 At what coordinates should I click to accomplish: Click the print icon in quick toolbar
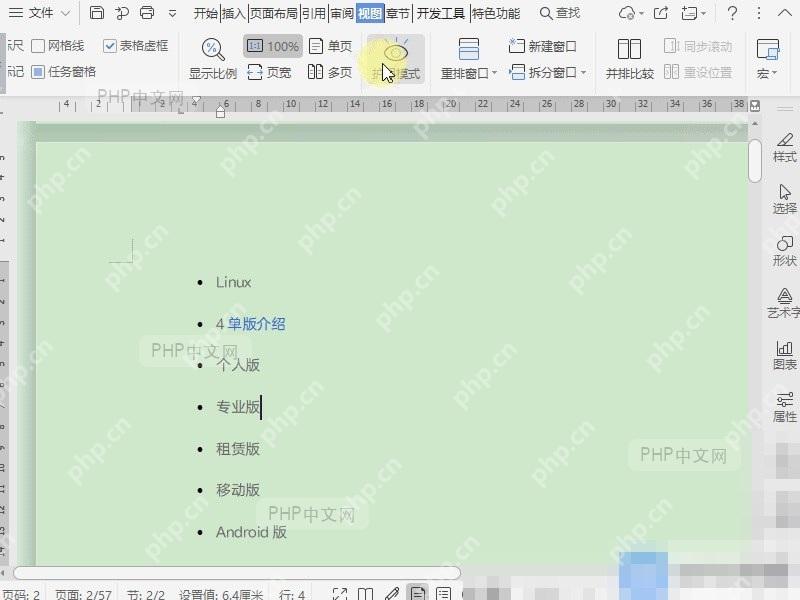pos(147,13)
